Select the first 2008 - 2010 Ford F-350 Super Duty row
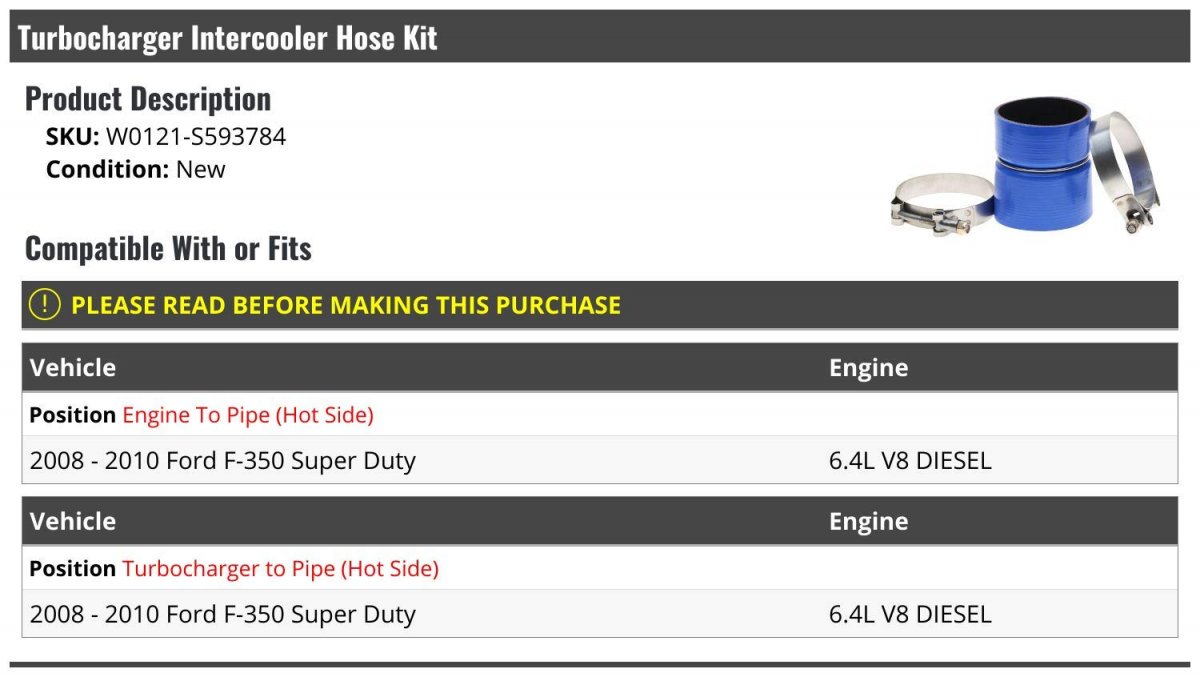This screenshot has height=677, width=1200. (600, 461)
